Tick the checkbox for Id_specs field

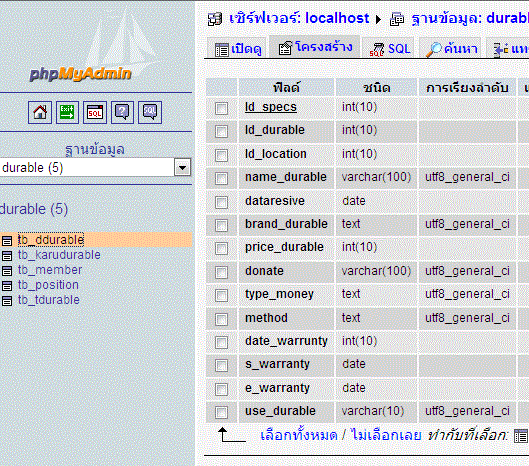[x=221, y=108]
